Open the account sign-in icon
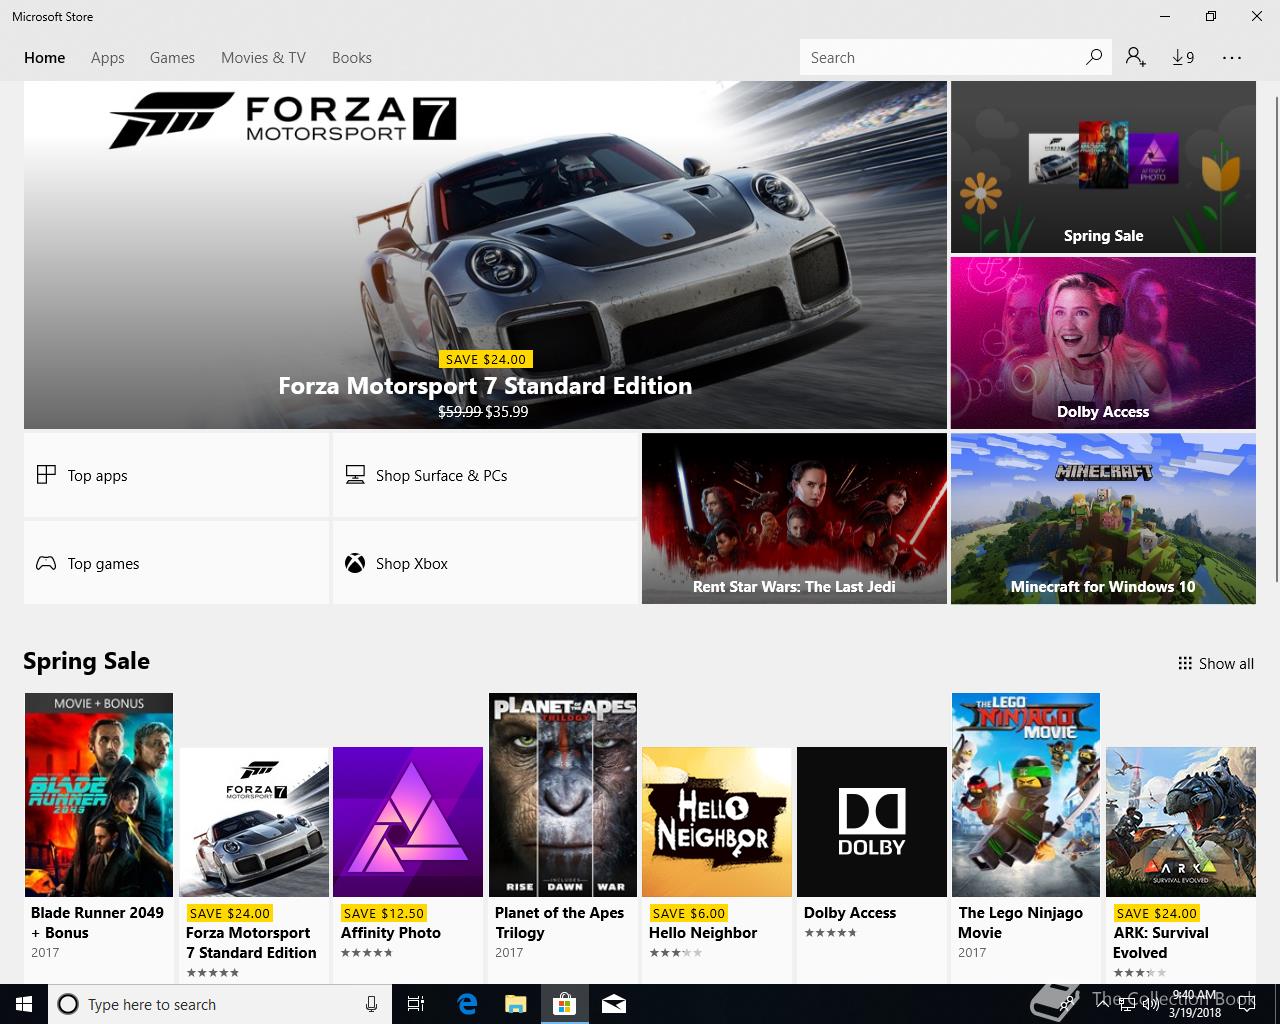Screen dimensions: 1280x1024 pyautogui.click(x=1135, y=57)
